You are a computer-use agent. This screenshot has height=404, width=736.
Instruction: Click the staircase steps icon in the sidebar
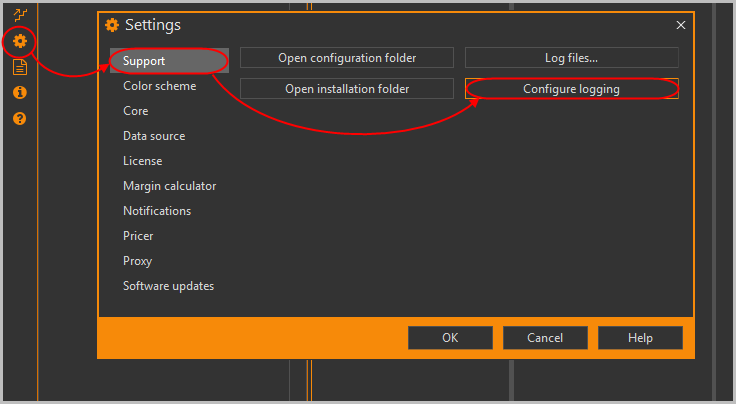click(19, 14)
